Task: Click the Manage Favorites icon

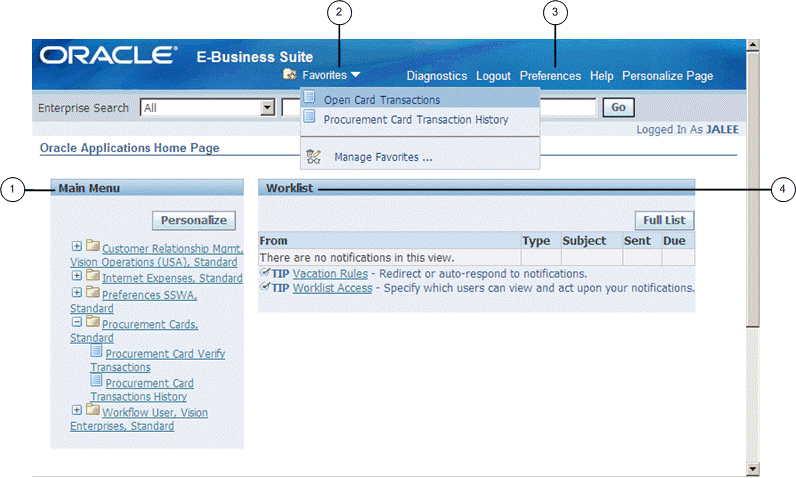Action: click(x=313, y=157)
